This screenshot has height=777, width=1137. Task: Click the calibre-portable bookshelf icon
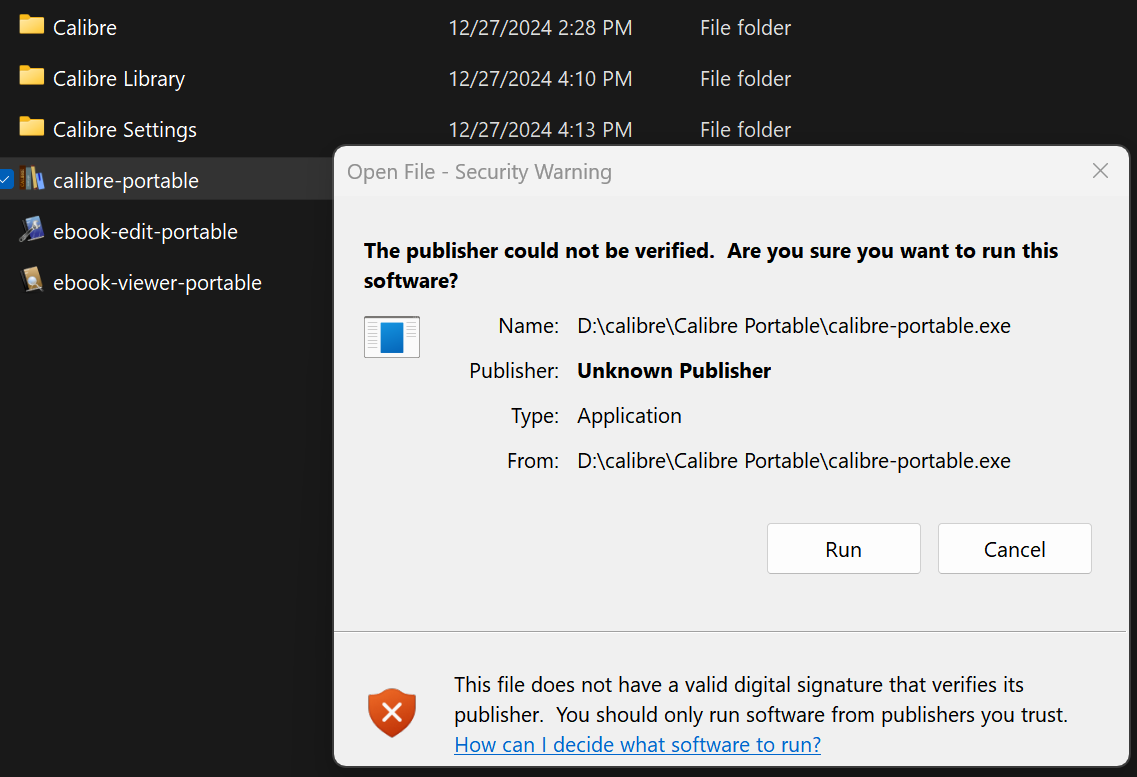[x=31, y=178]
